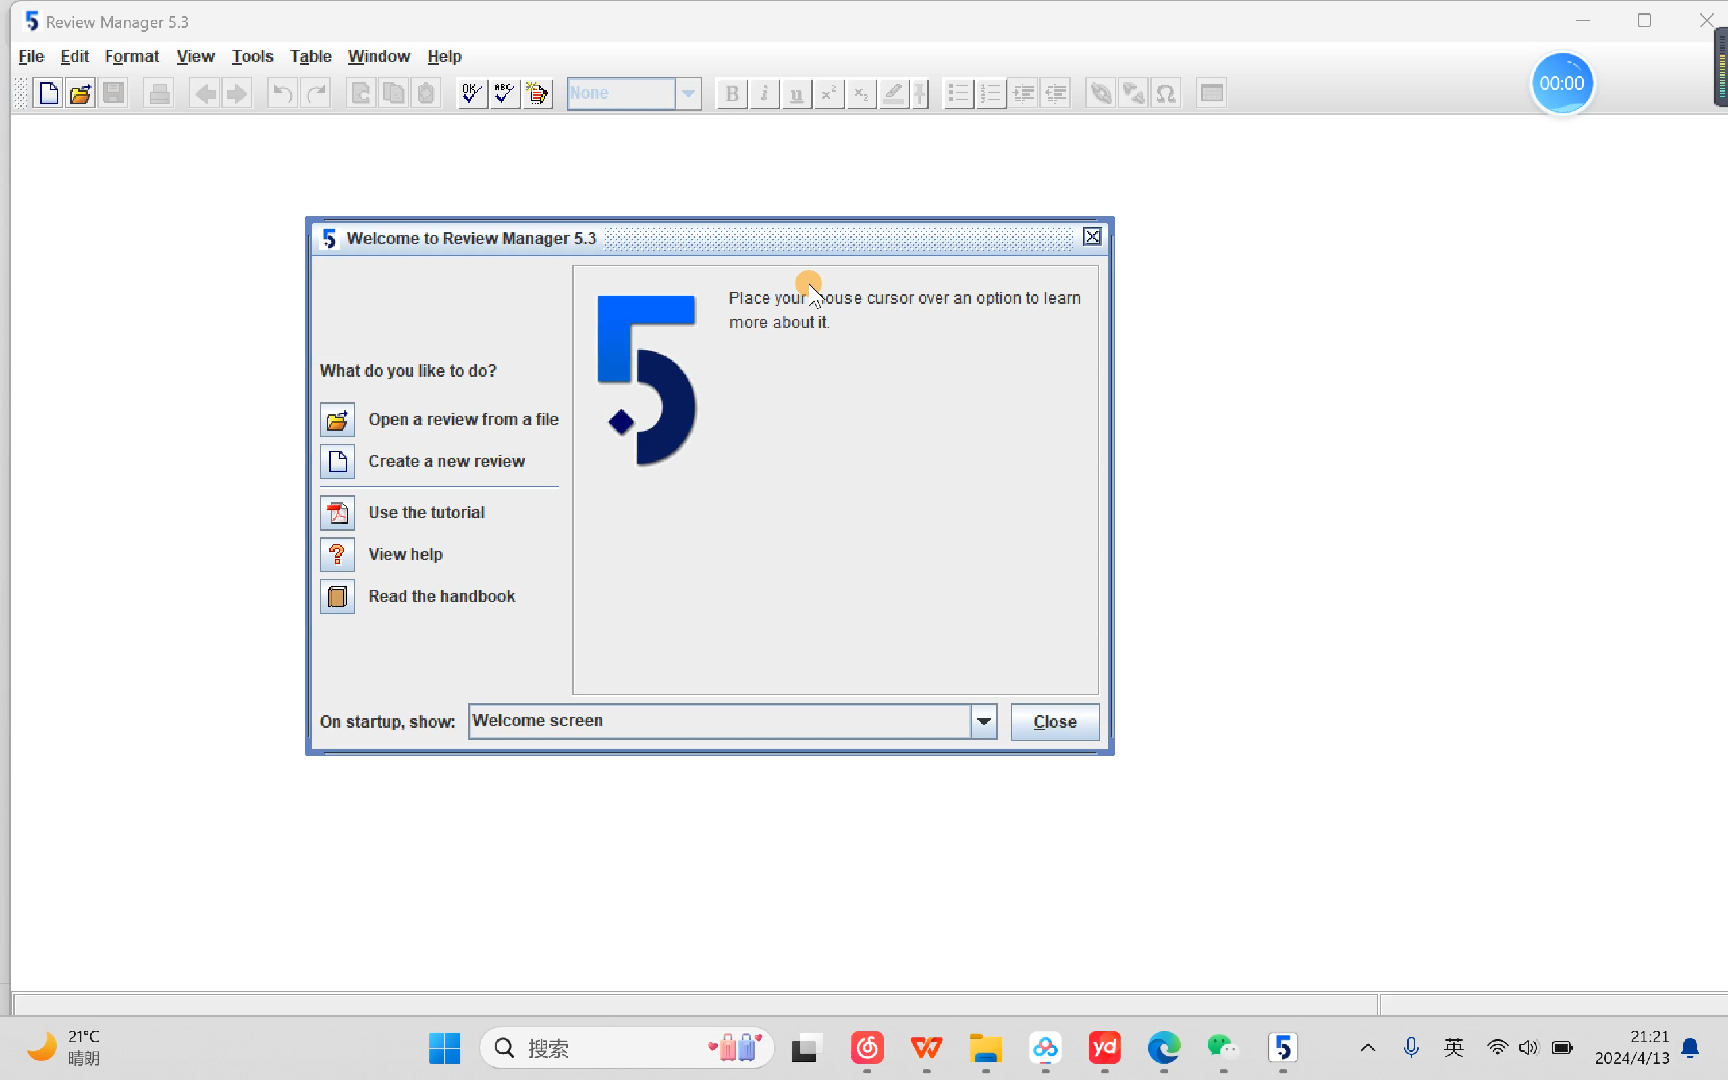Open WeChat from taskbar
Viewport: 1728px width, 1080px height.
1223,1048
